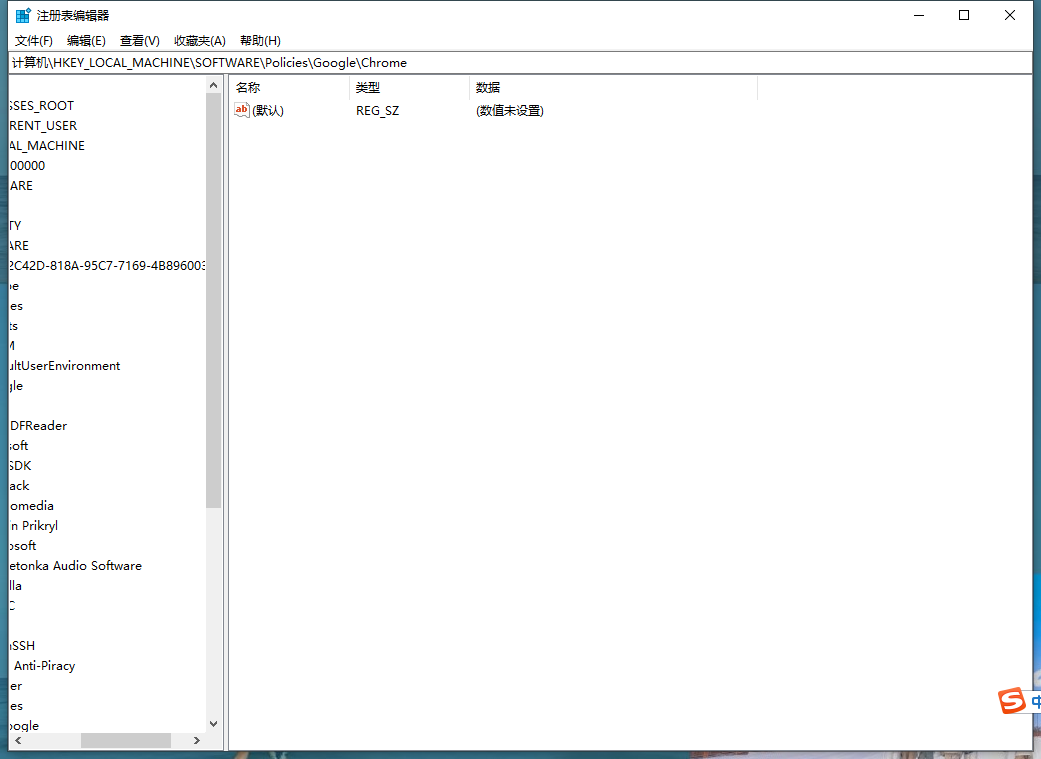The height and width of the screenshot is (759, 1041).
Task: Click the tree's horizontal scrollbar thumb
Action: tap(125, 740)
